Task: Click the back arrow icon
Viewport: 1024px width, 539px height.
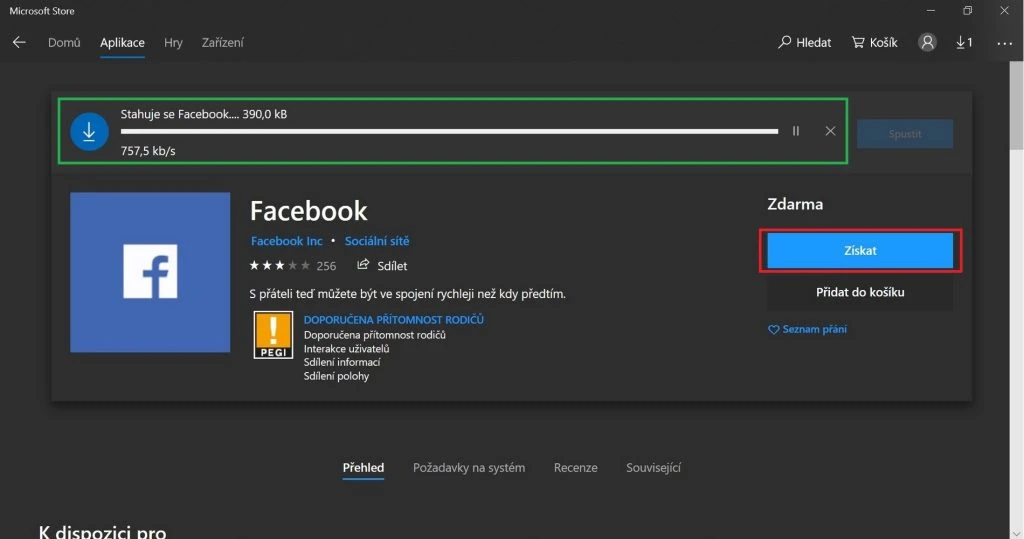Action: (x=19, y=43)
